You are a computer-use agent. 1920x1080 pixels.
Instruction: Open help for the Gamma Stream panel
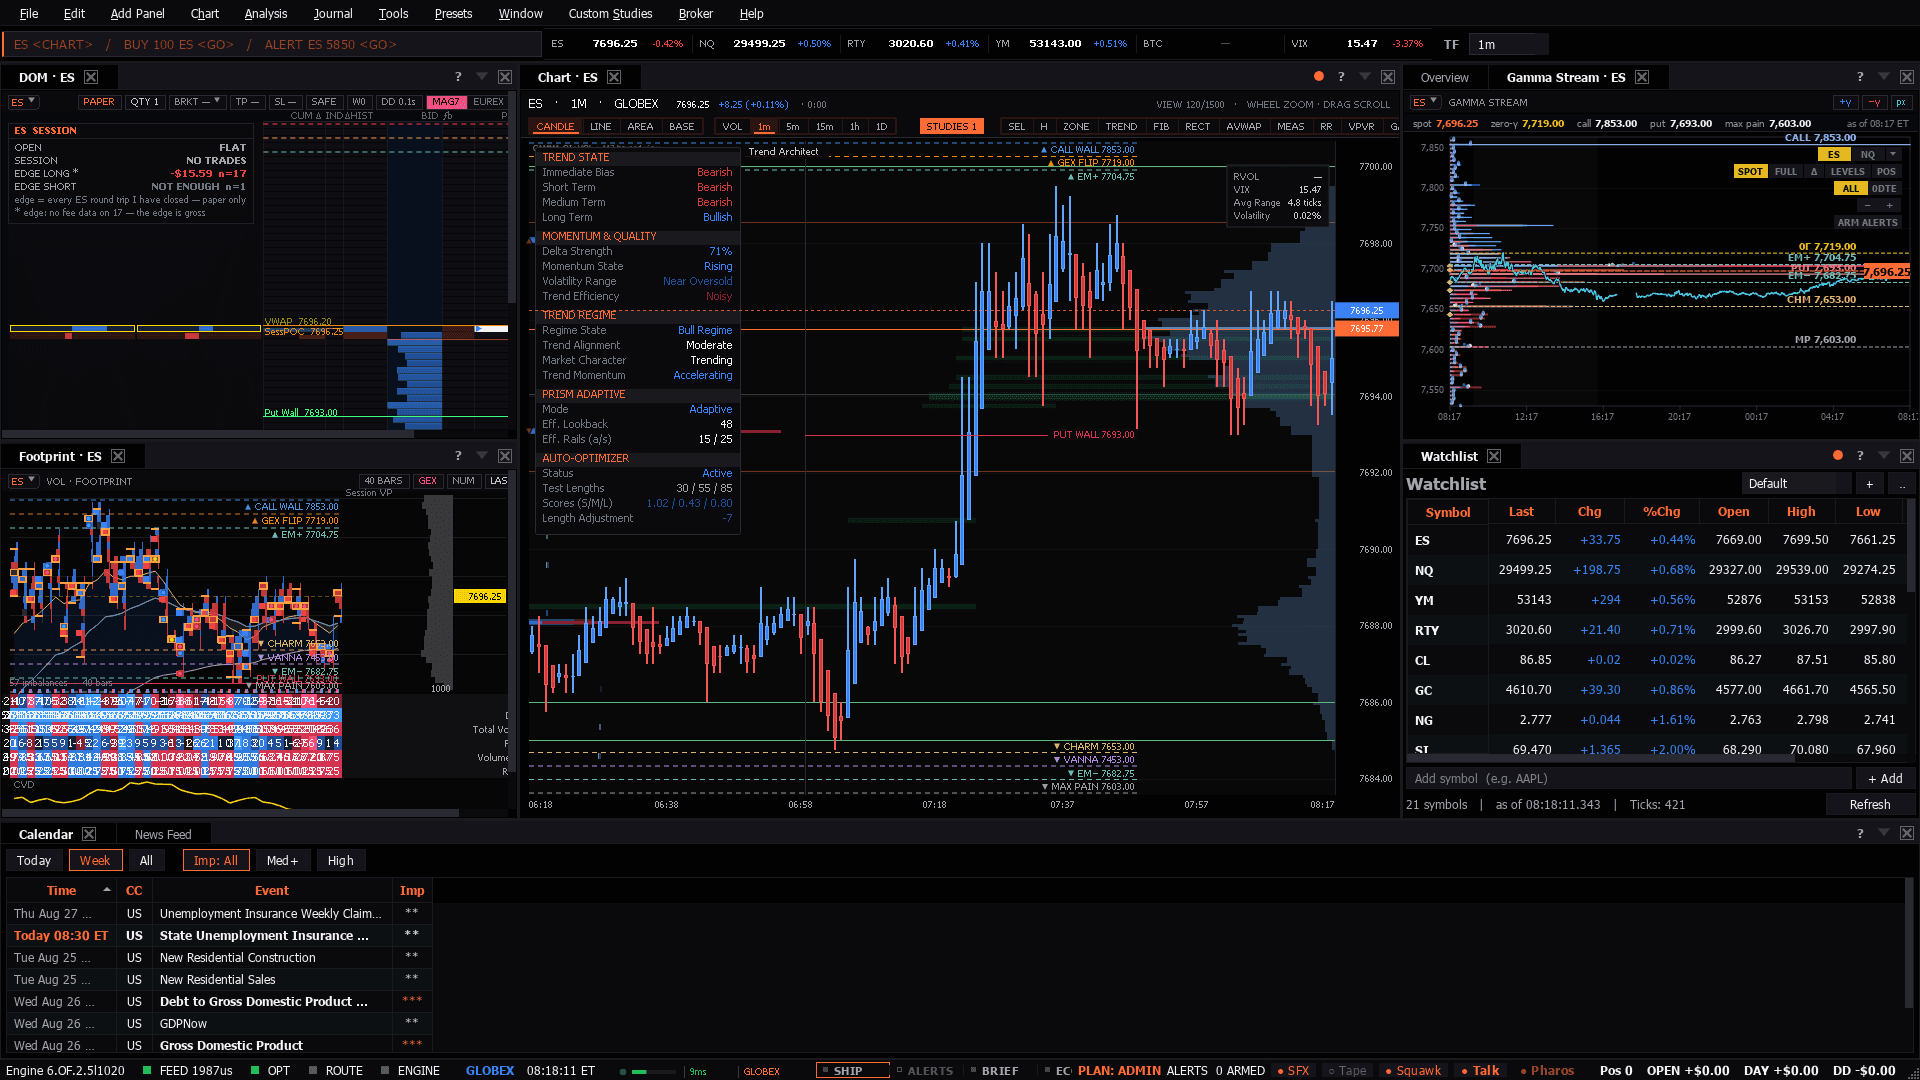pos(1860,77)
